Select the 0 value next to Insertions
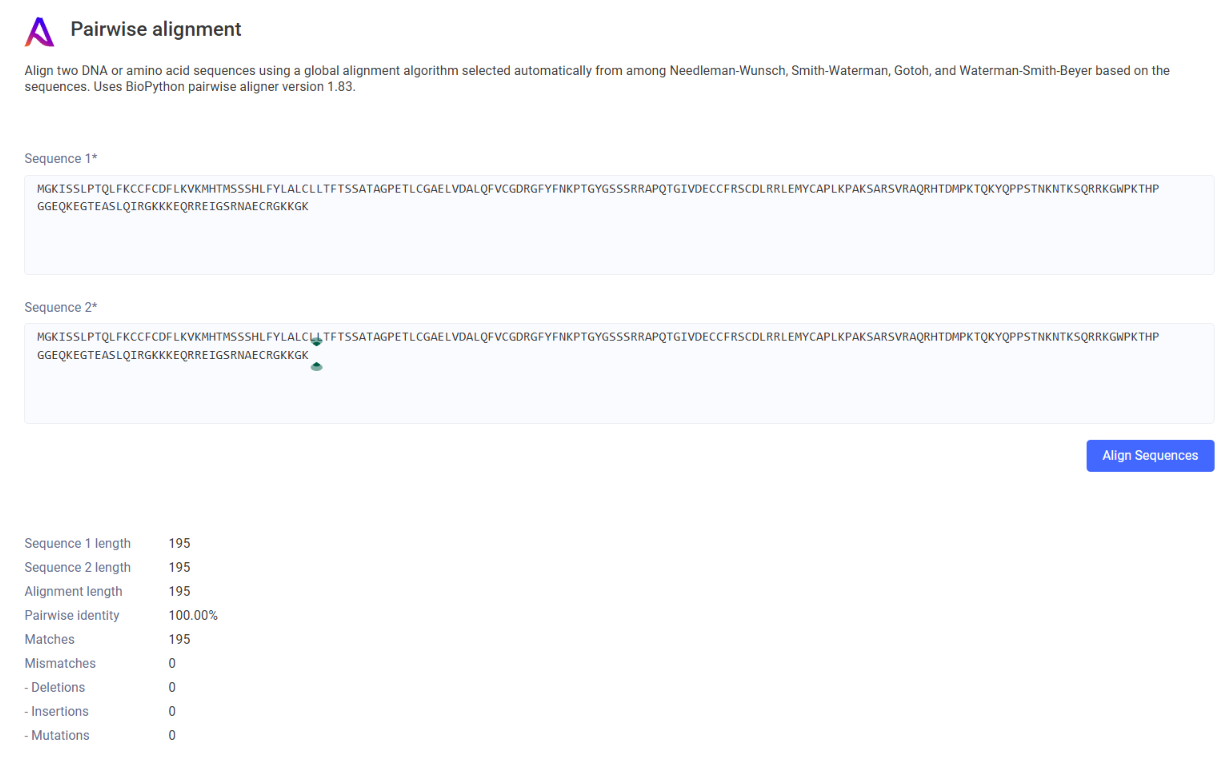The image size is (1224, 762). 172,711
